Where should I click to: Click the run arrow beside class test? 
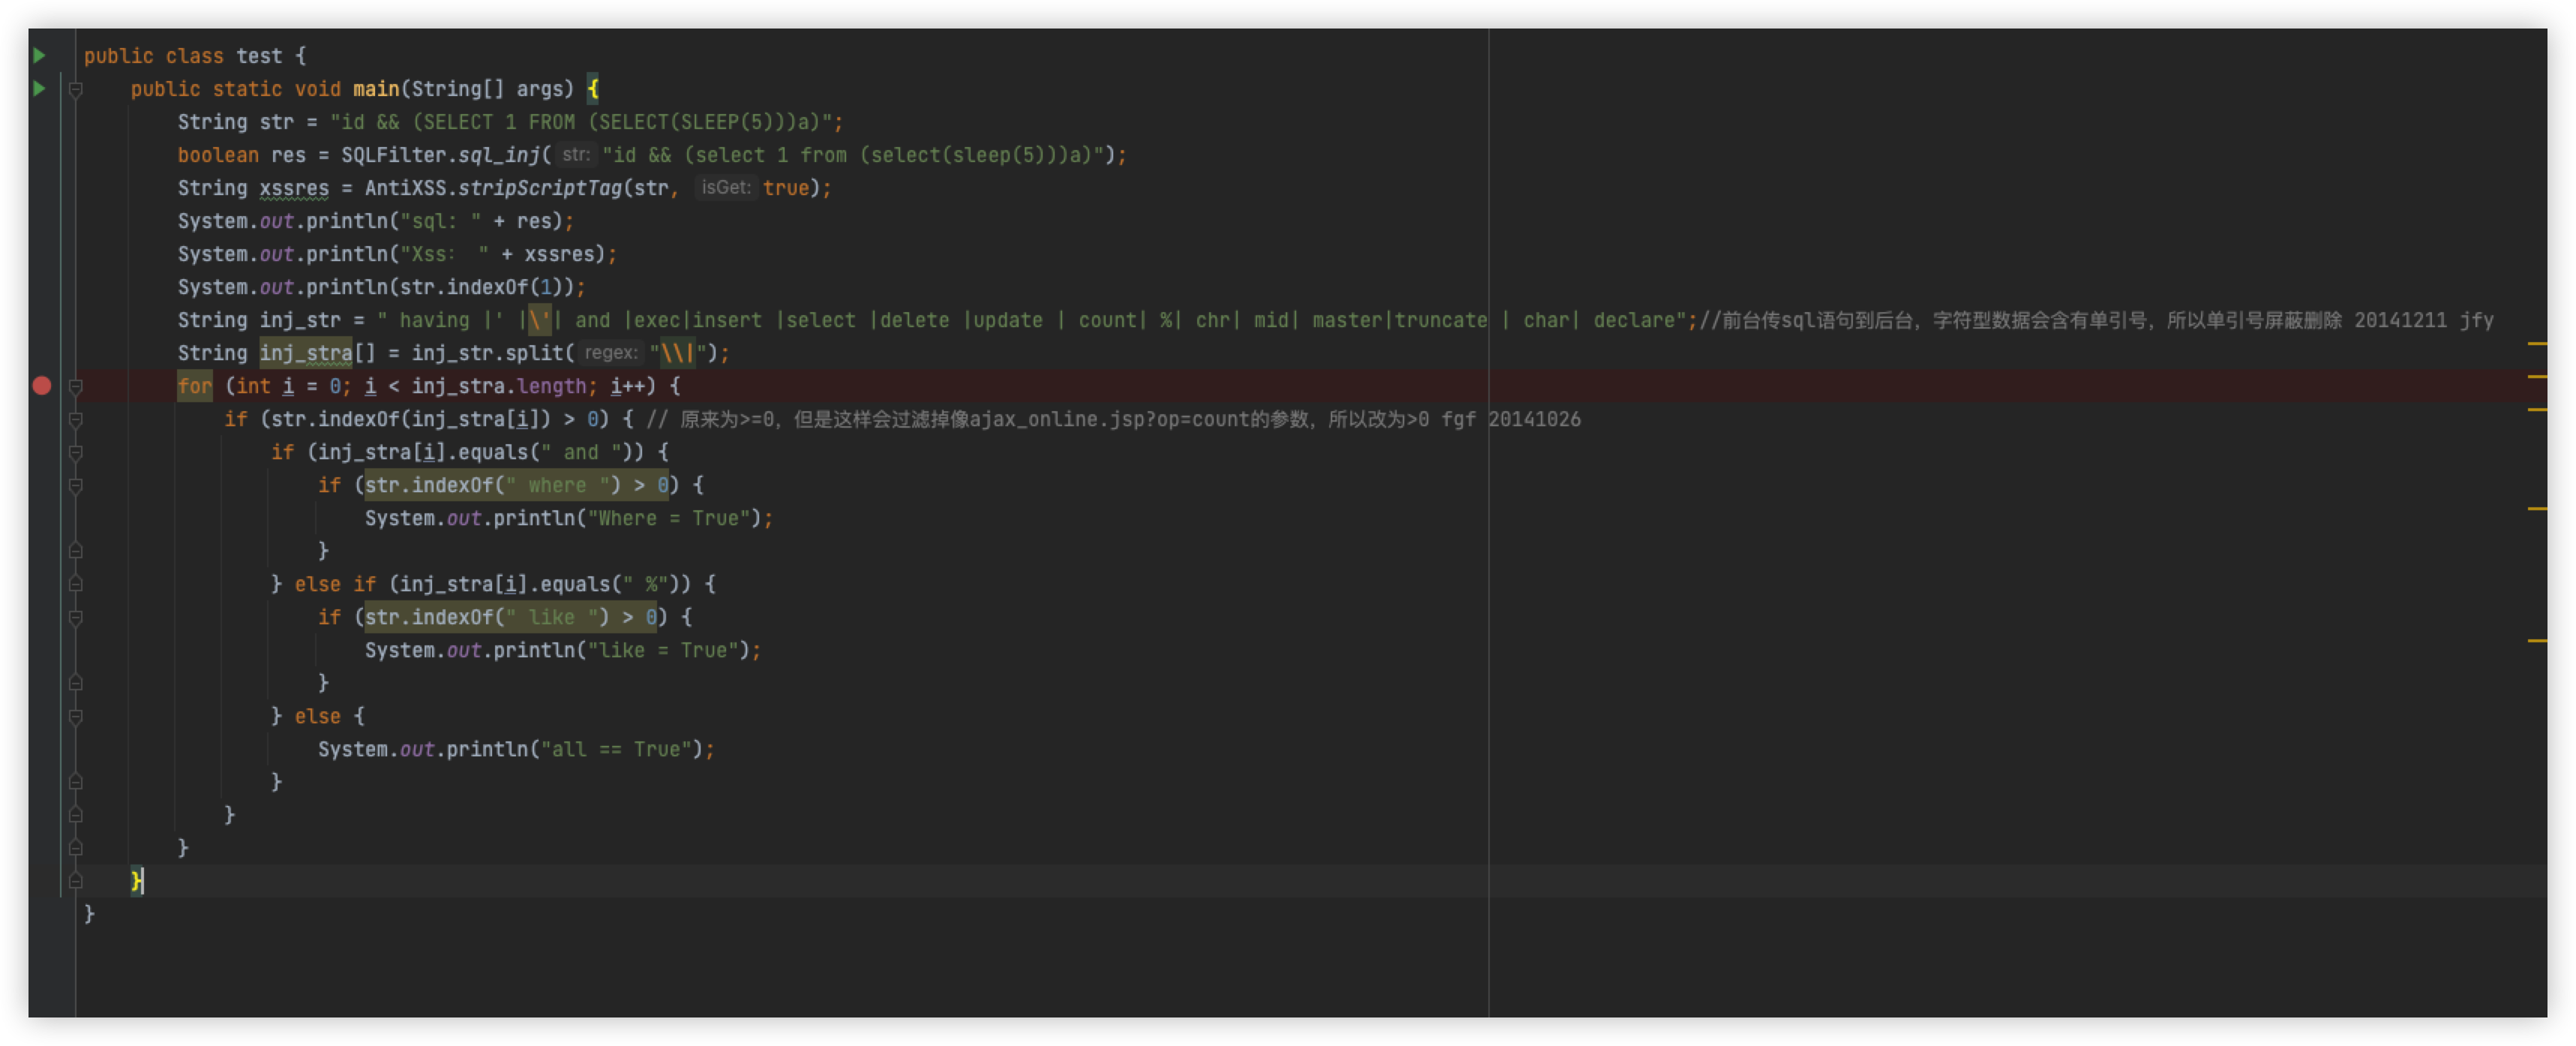39,56
